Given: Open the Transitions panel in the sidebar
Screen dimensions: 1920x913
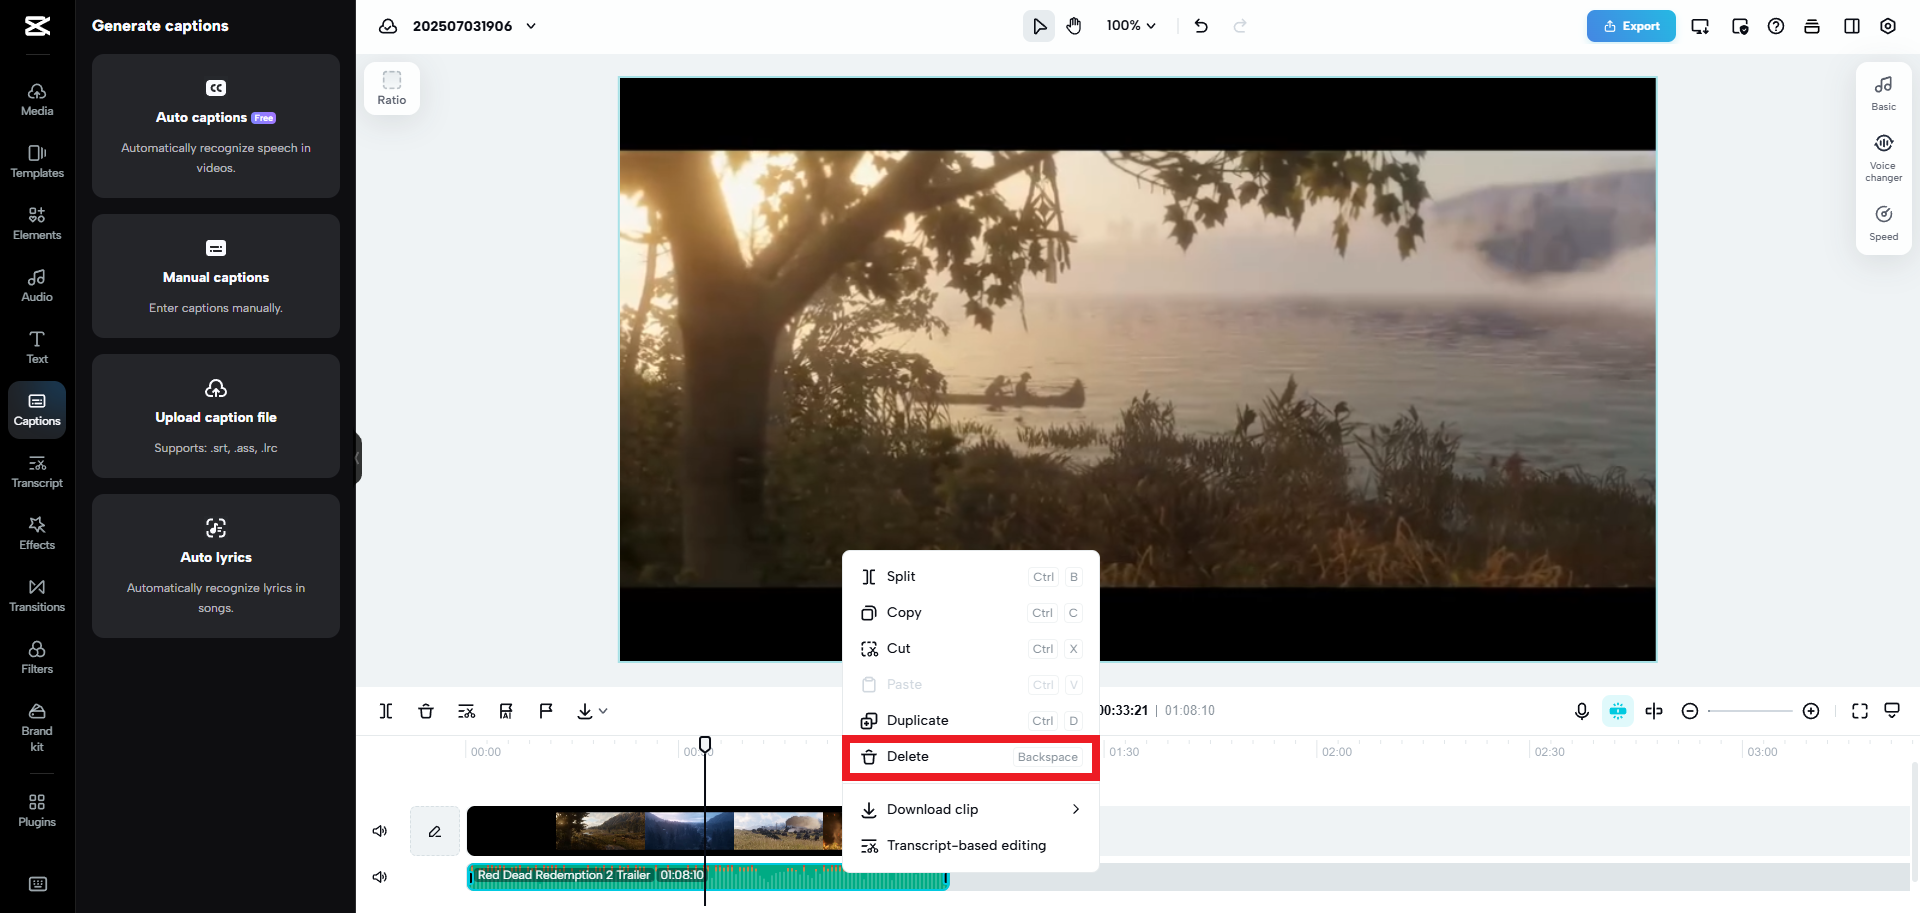Looking at the screenshot, I should click(x=37, y=595).
